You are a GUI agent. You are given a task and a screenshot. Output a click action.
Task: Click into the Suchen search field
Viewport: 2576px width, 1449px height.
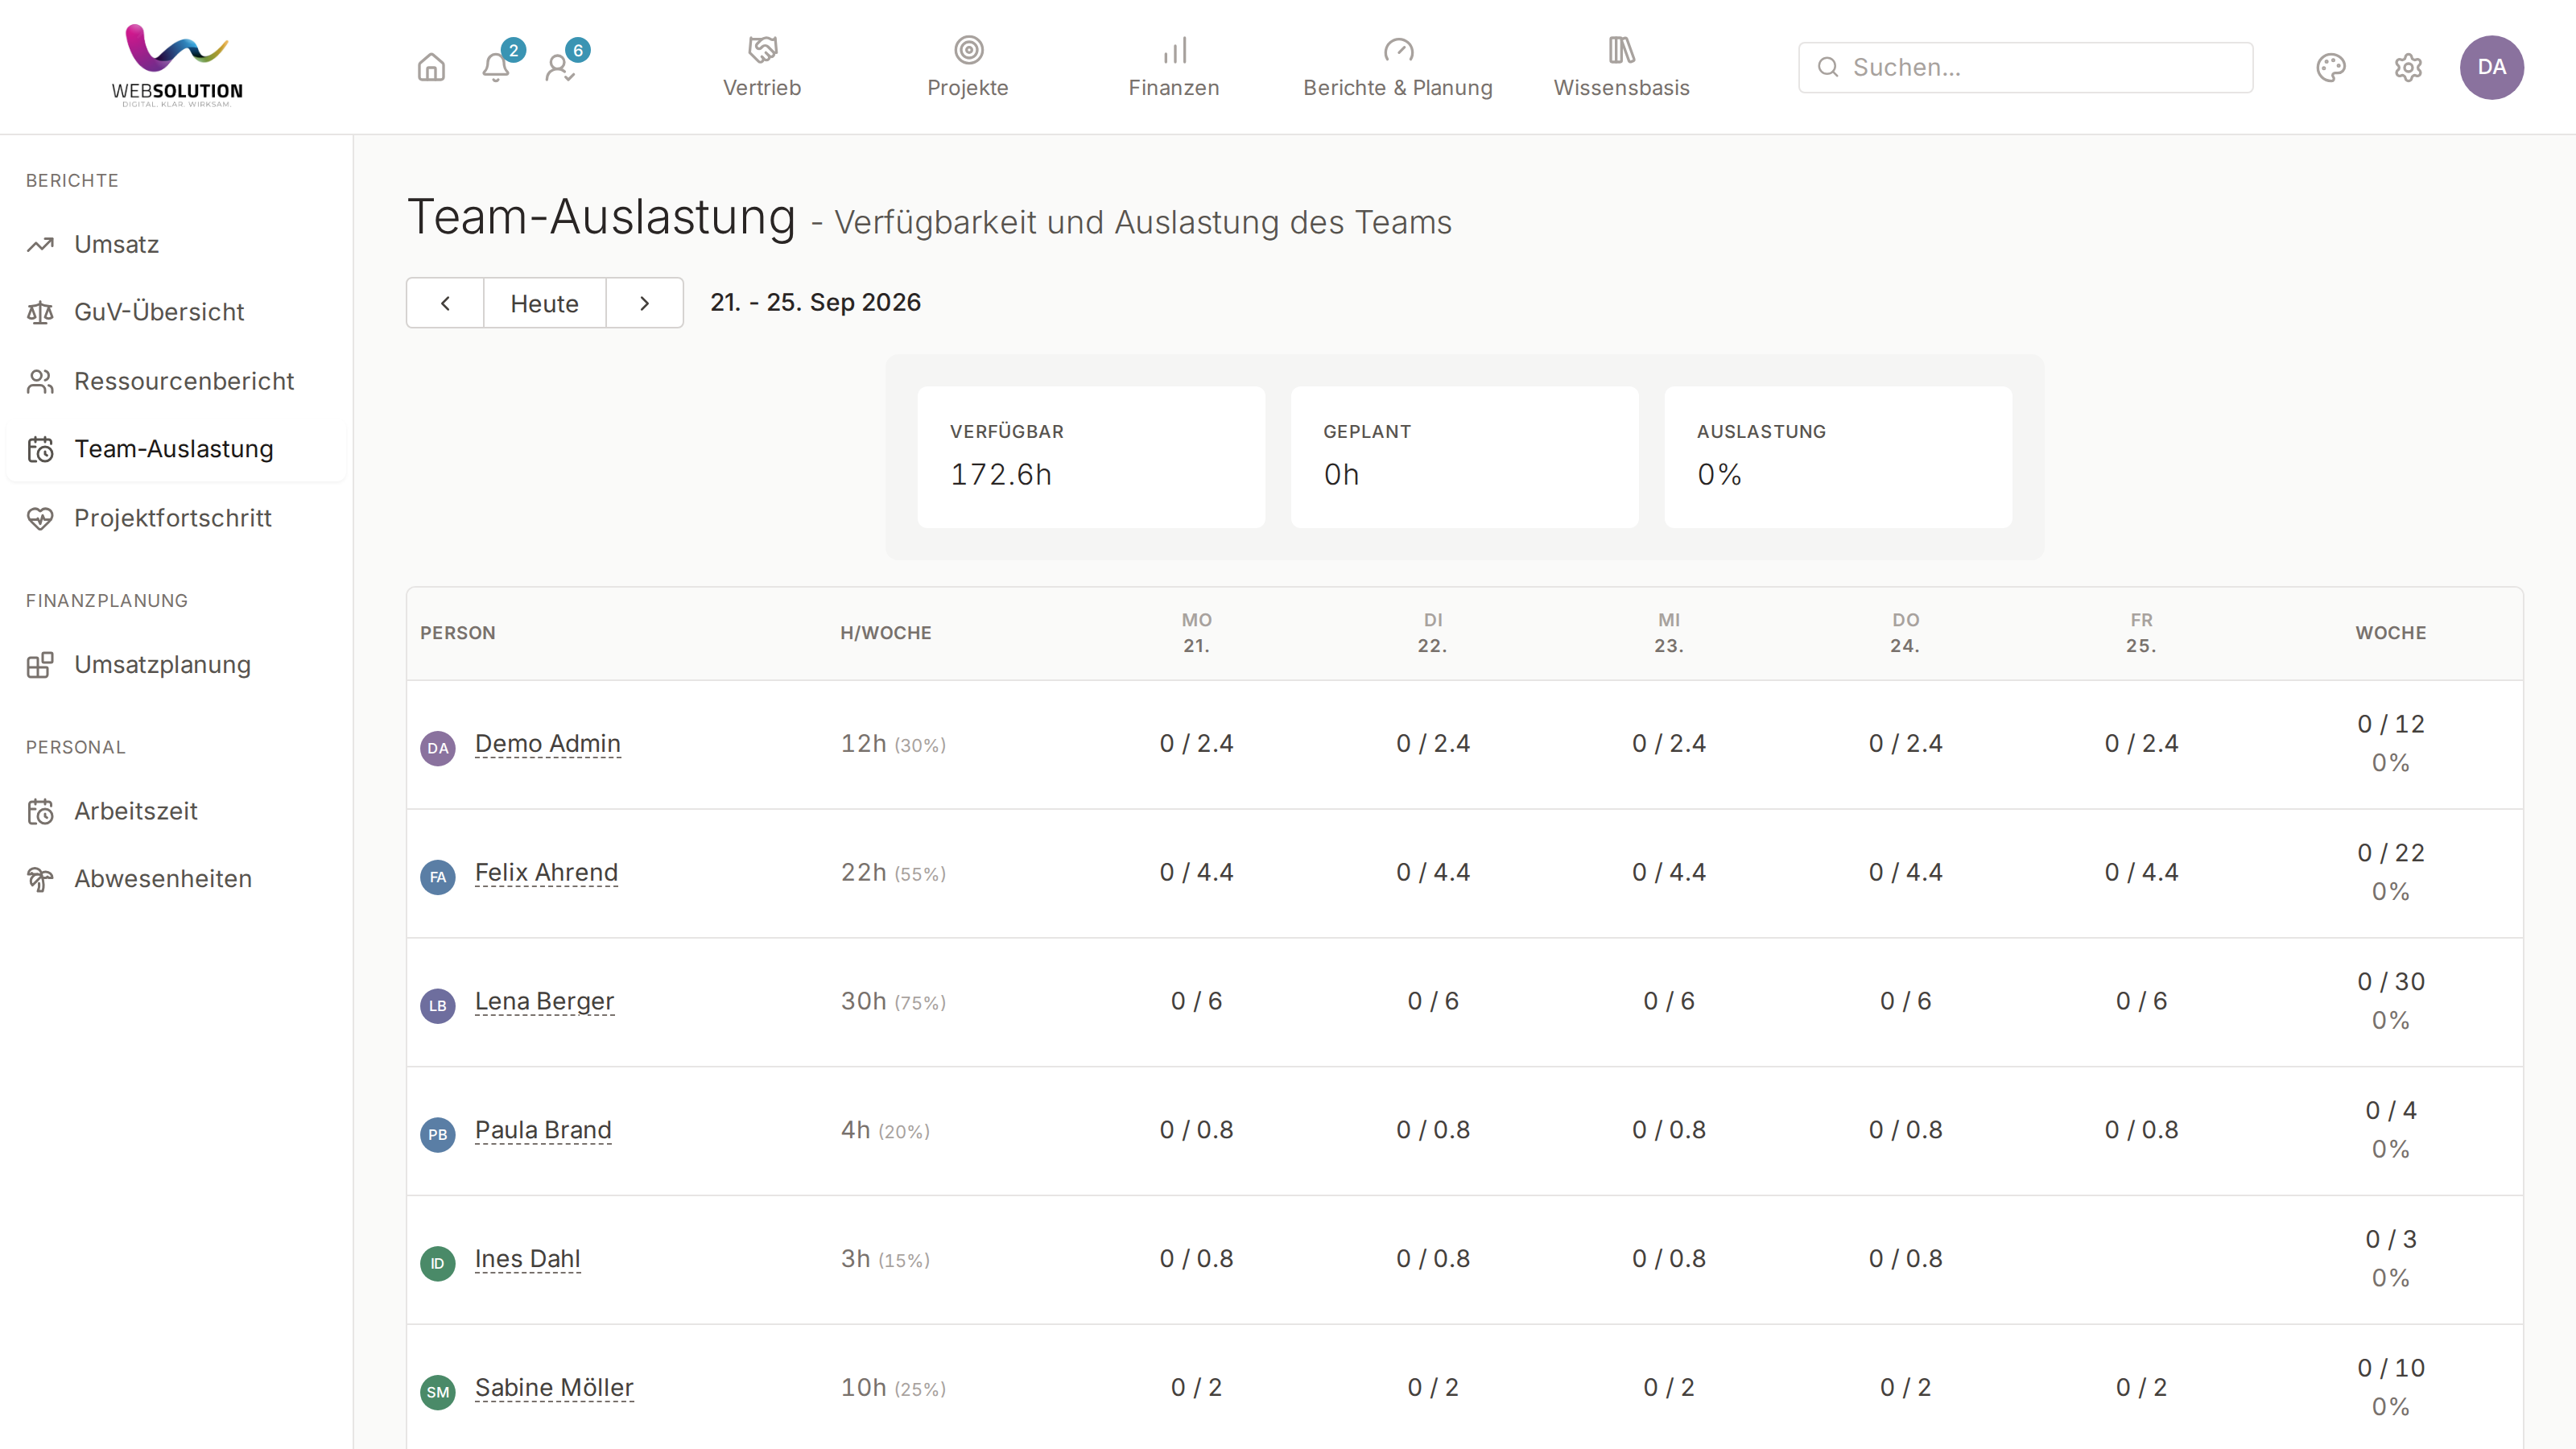click(x=2025, y=67)
